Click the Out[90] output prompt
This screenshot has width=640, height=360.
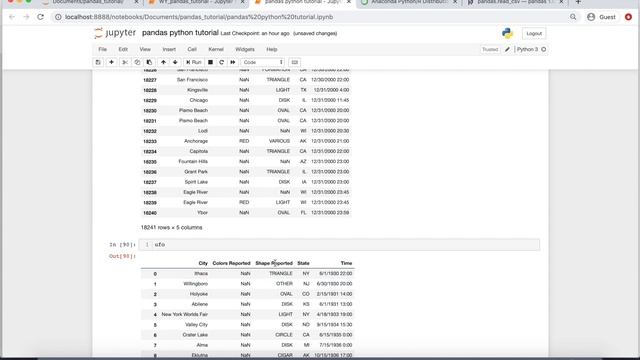click(122, 256)
